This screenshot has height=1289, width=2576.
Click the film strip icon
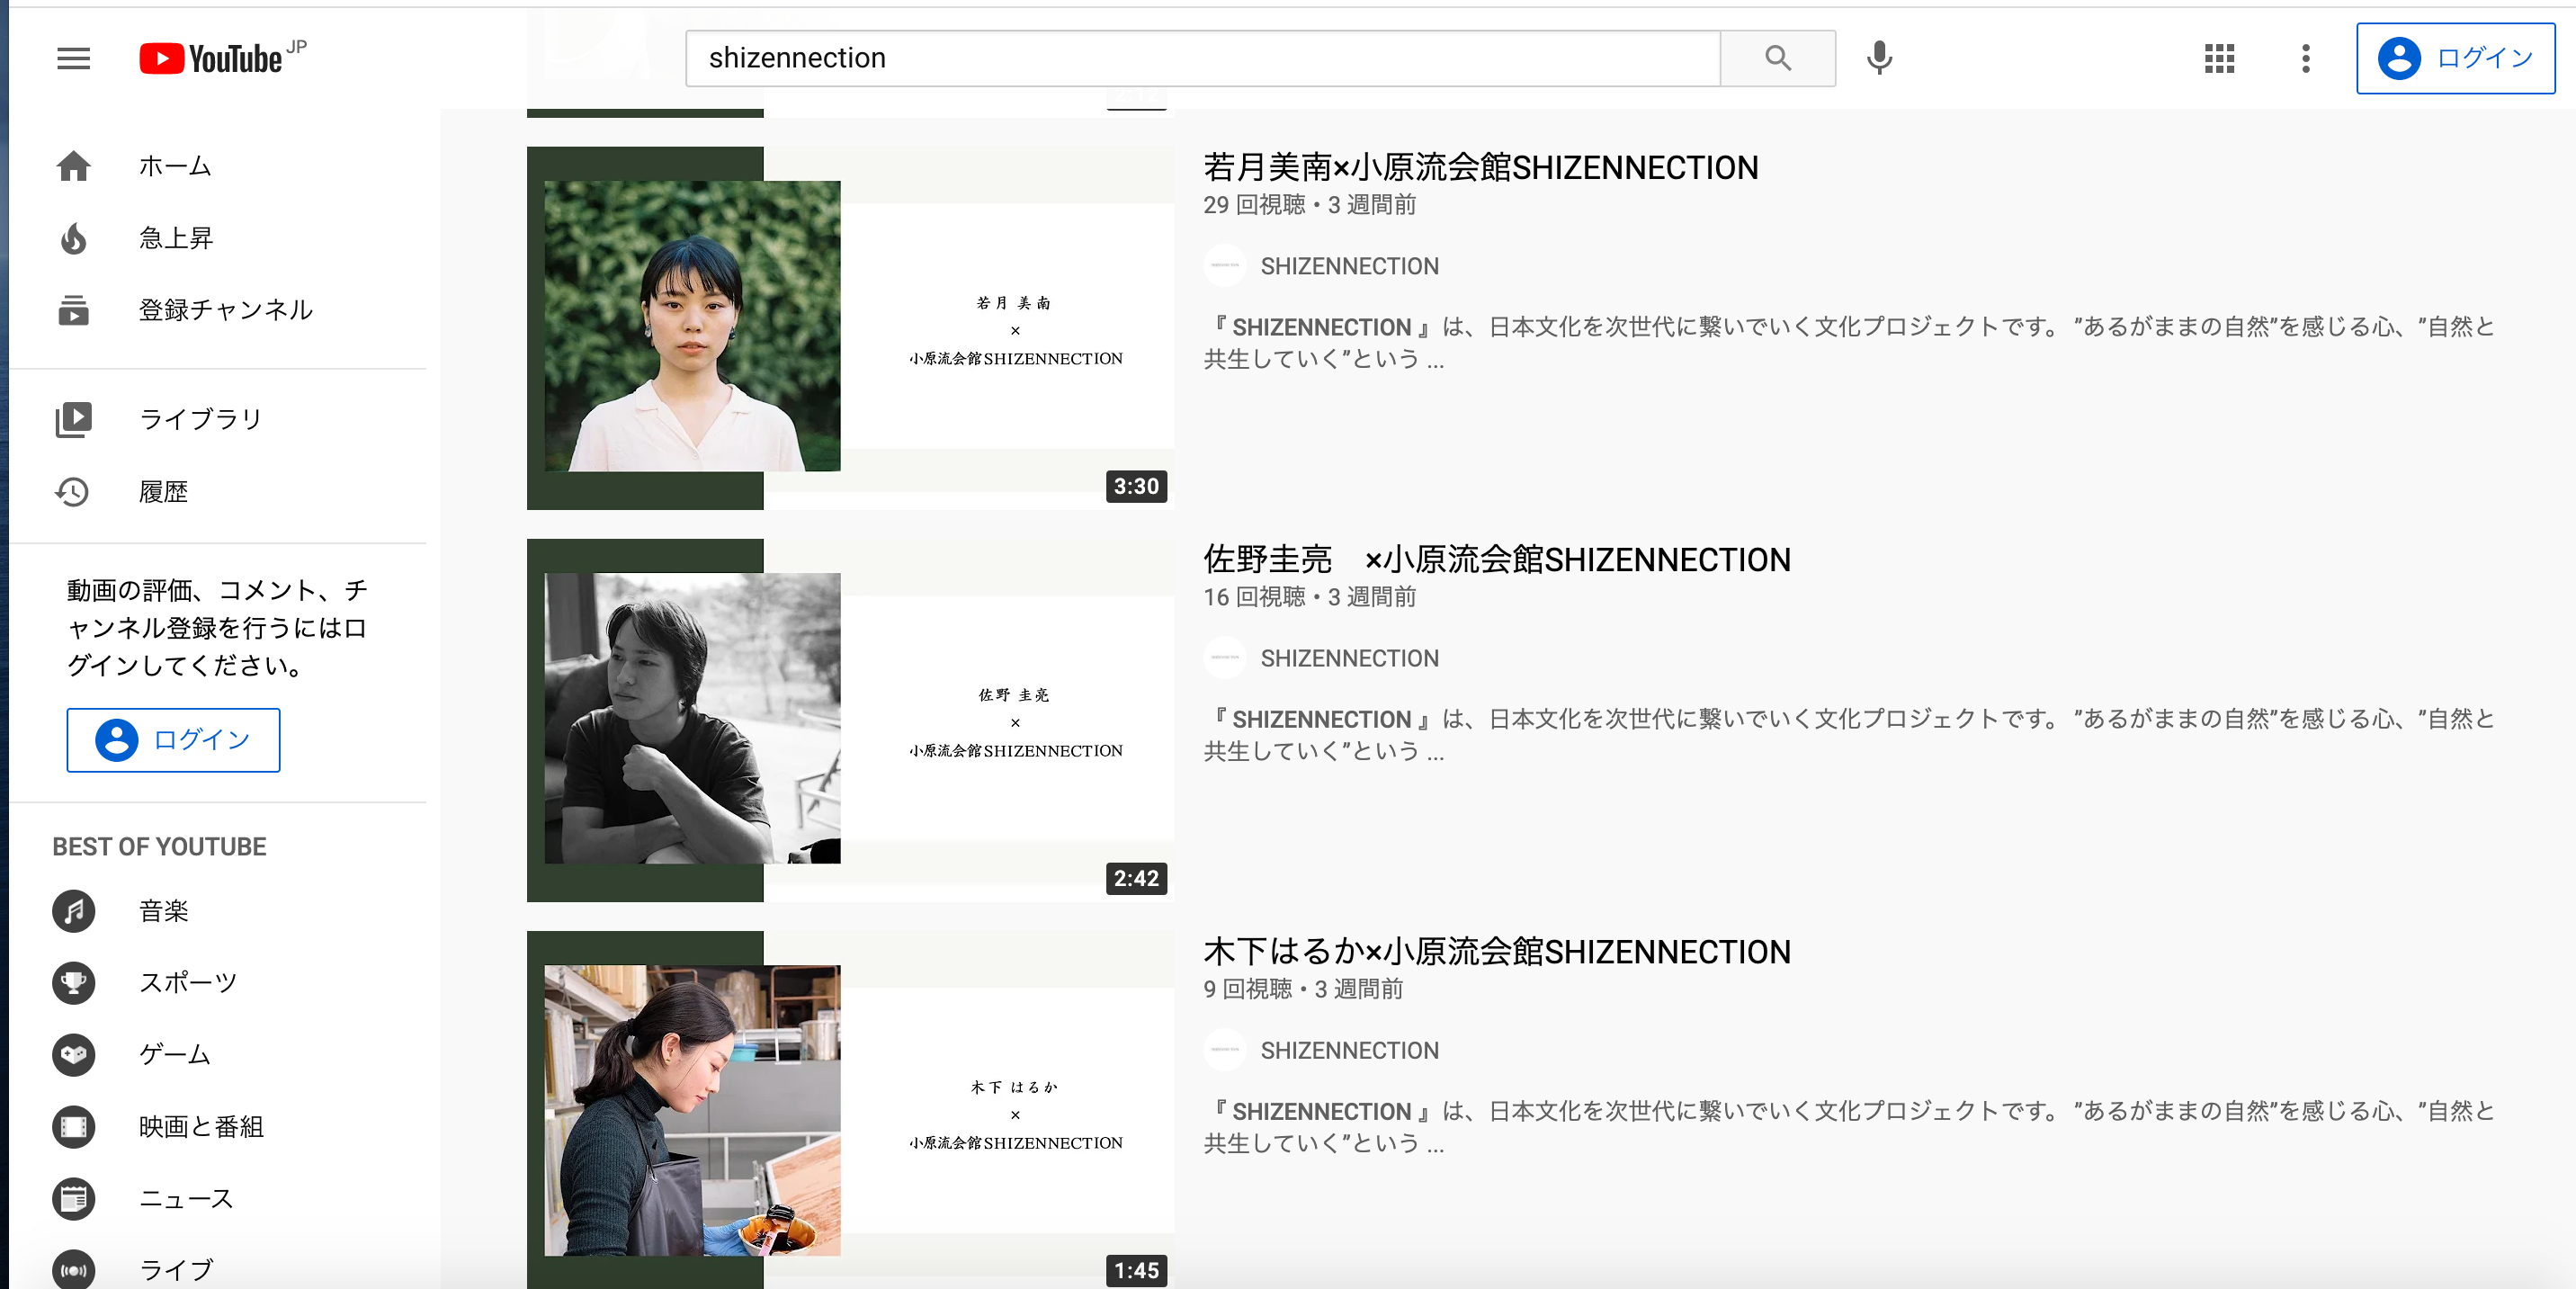pos(73,1127)
